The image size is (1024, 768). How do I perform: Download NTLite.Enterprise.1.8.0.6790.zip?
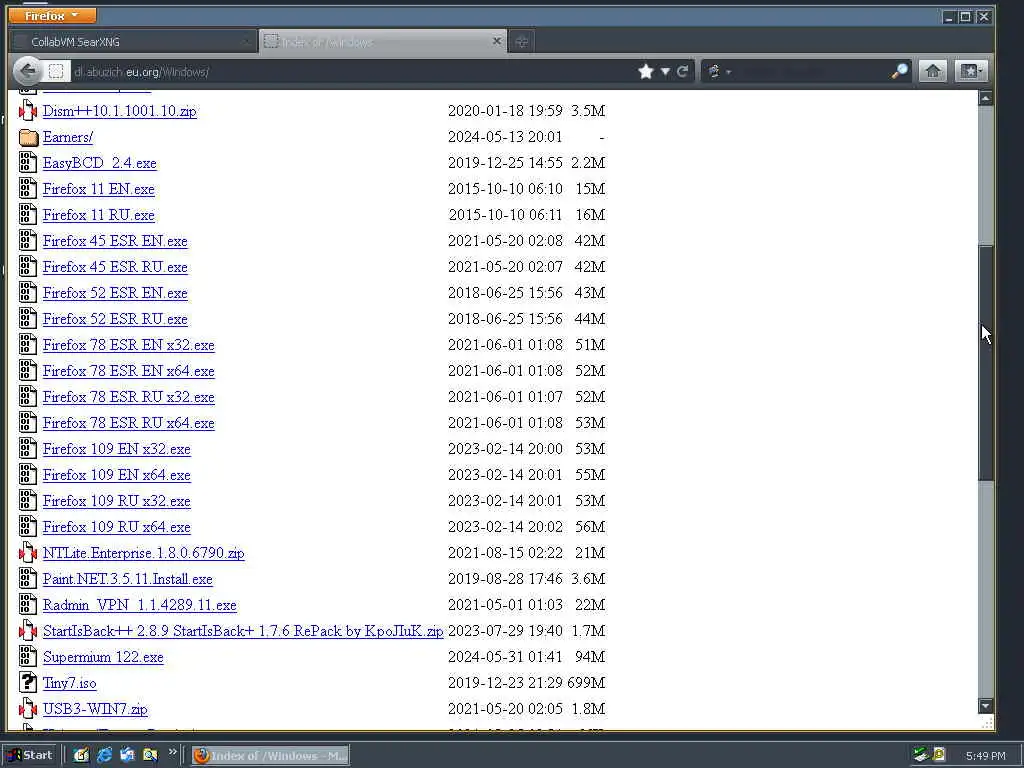144,553
